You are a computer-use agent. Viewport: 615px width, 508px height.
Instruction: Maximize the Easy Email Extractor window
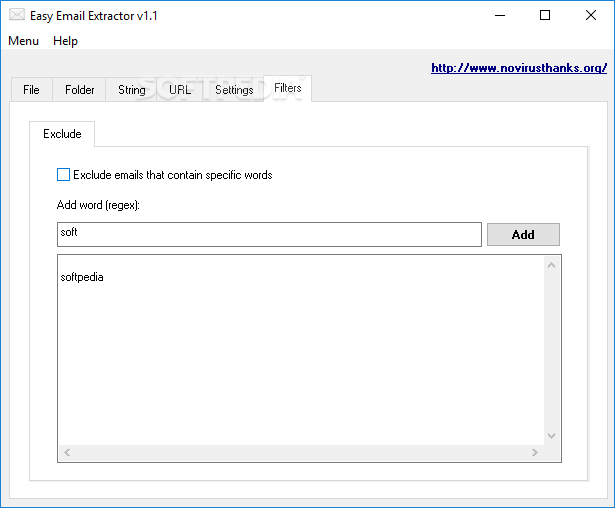click(x=545, y=15)
